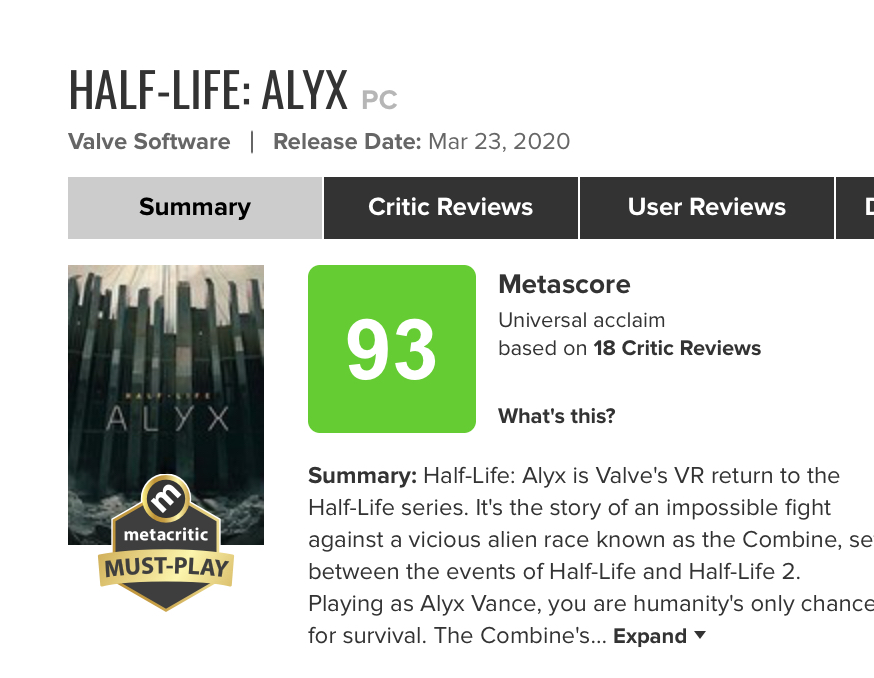Click the Metacritic Must-Play badge
This screenshot has width=874, height=678.
(x=166, y=543)
